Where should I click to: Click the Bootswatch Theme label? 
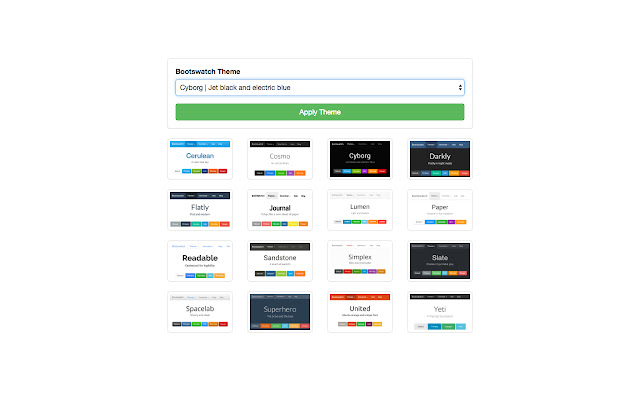tap(208, 71)
